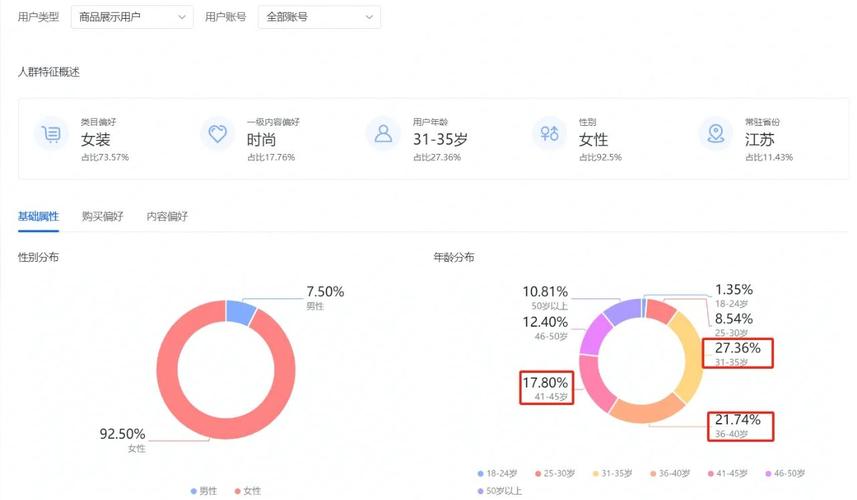The width and height of the screenshot is (857, 500).
Task: Click the location pin province icon
Action: tap(714, 134)
